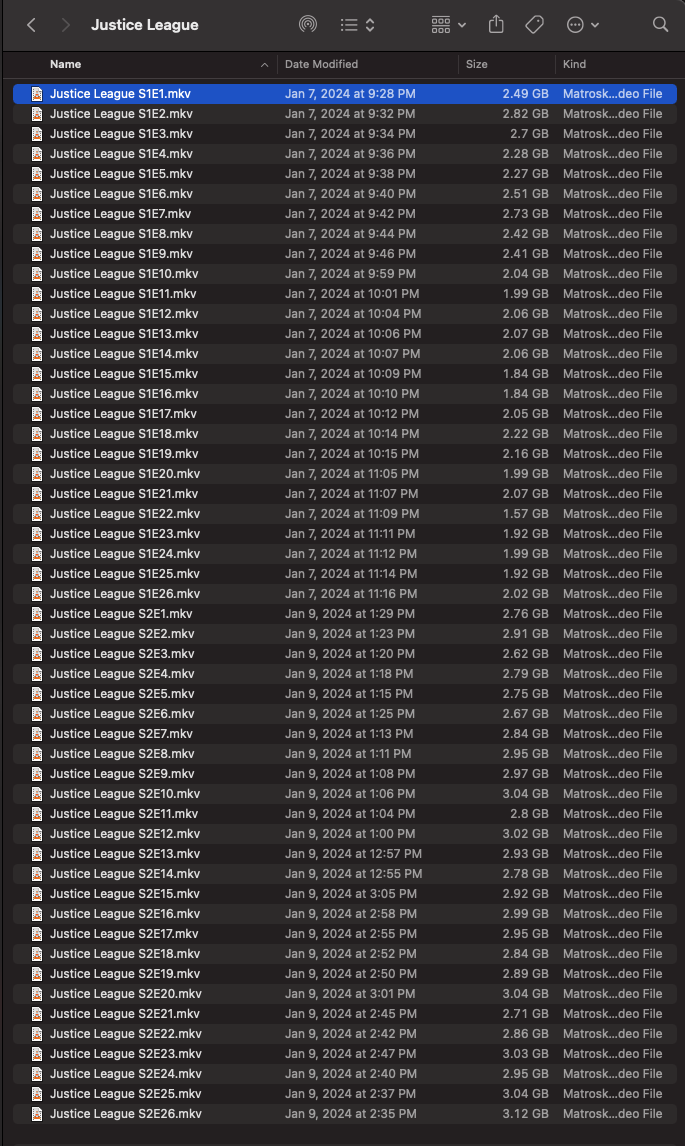Screen dimensions: 685x1146
Task: Select file name Justice League S1E13.mkv
Action: click(124, 333)
